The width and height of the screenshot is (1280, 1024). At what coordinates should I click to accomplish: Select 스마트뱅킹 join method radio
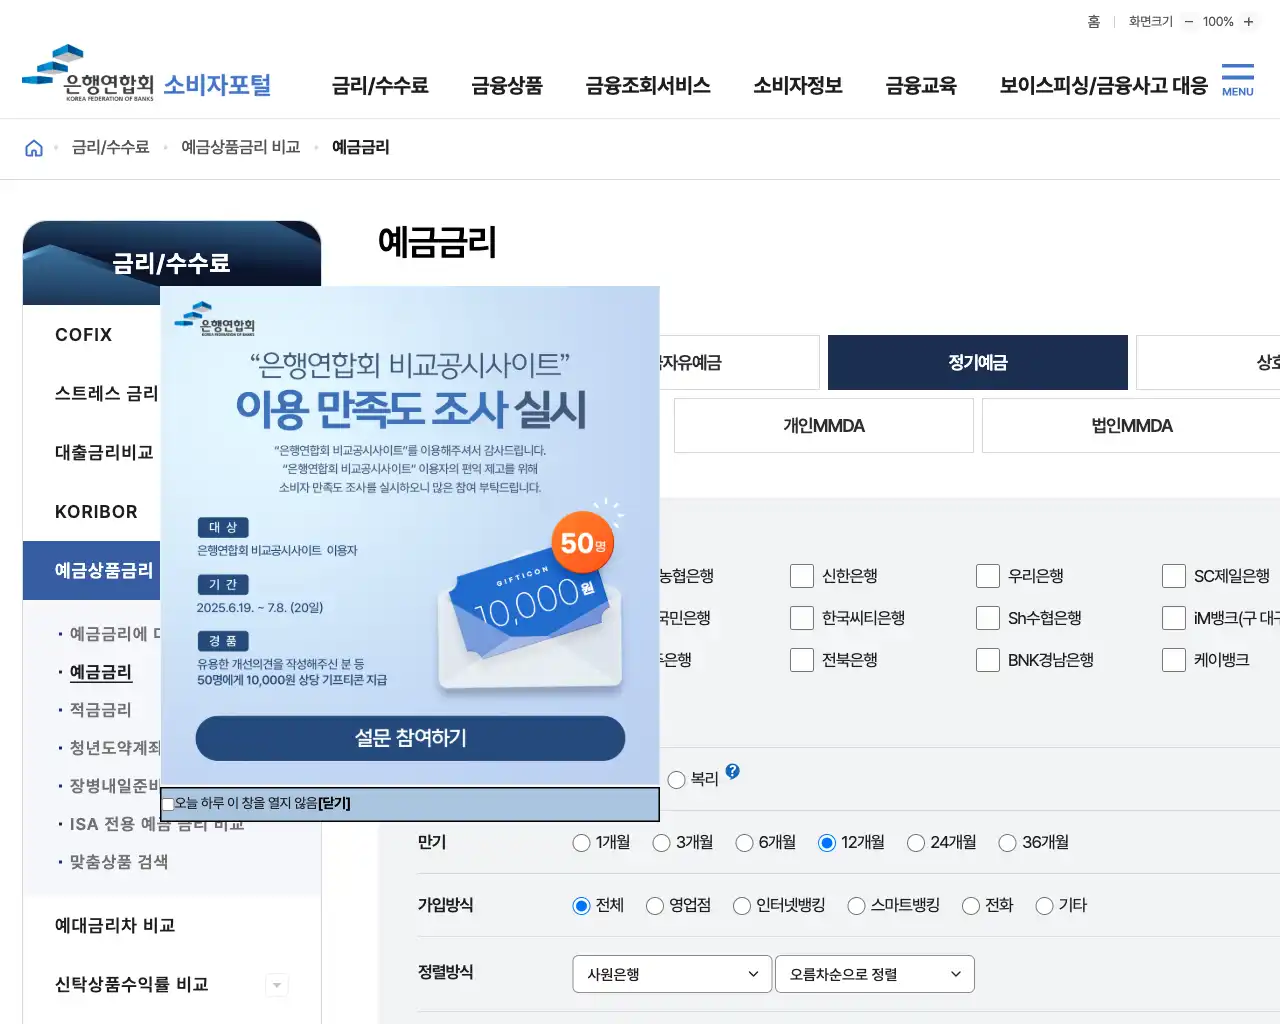click(856, 906)
